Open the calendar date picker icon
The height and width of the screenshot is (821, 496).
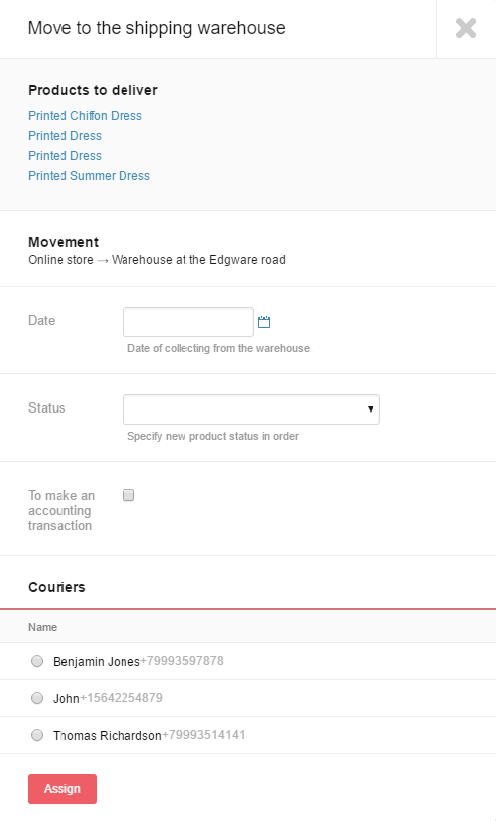coord(264,322)
